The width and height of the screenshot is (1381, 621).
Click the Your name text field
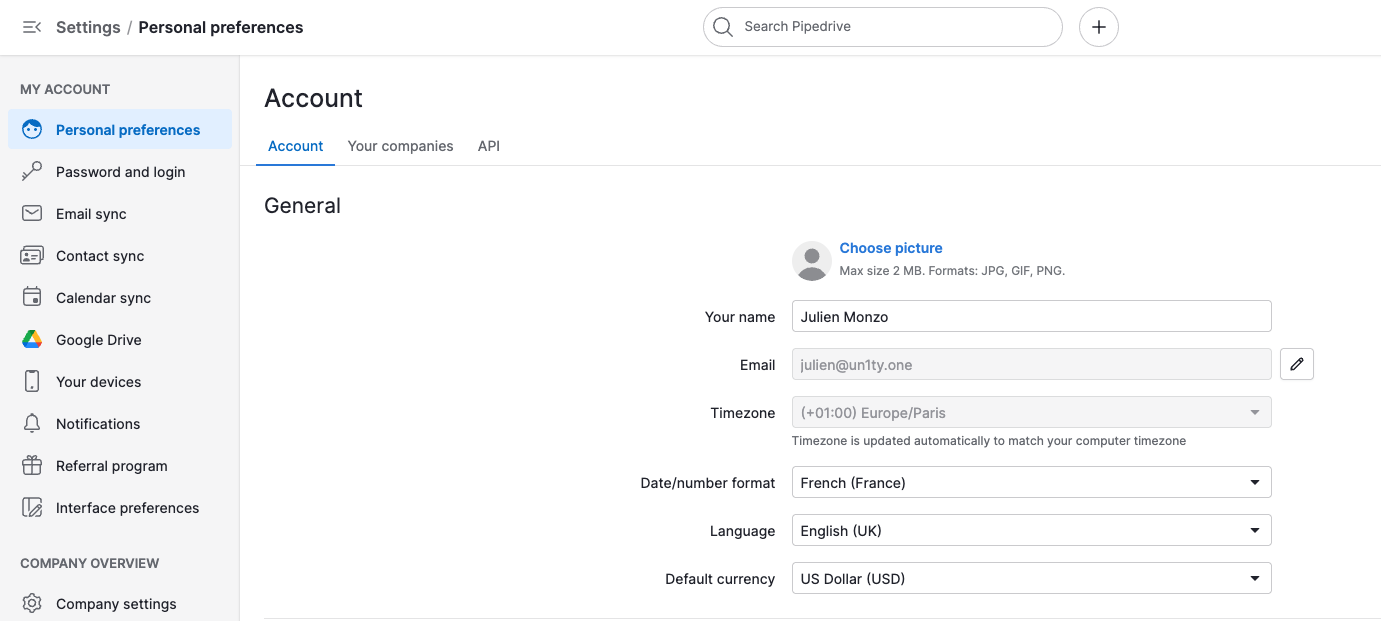point(1031,317)
